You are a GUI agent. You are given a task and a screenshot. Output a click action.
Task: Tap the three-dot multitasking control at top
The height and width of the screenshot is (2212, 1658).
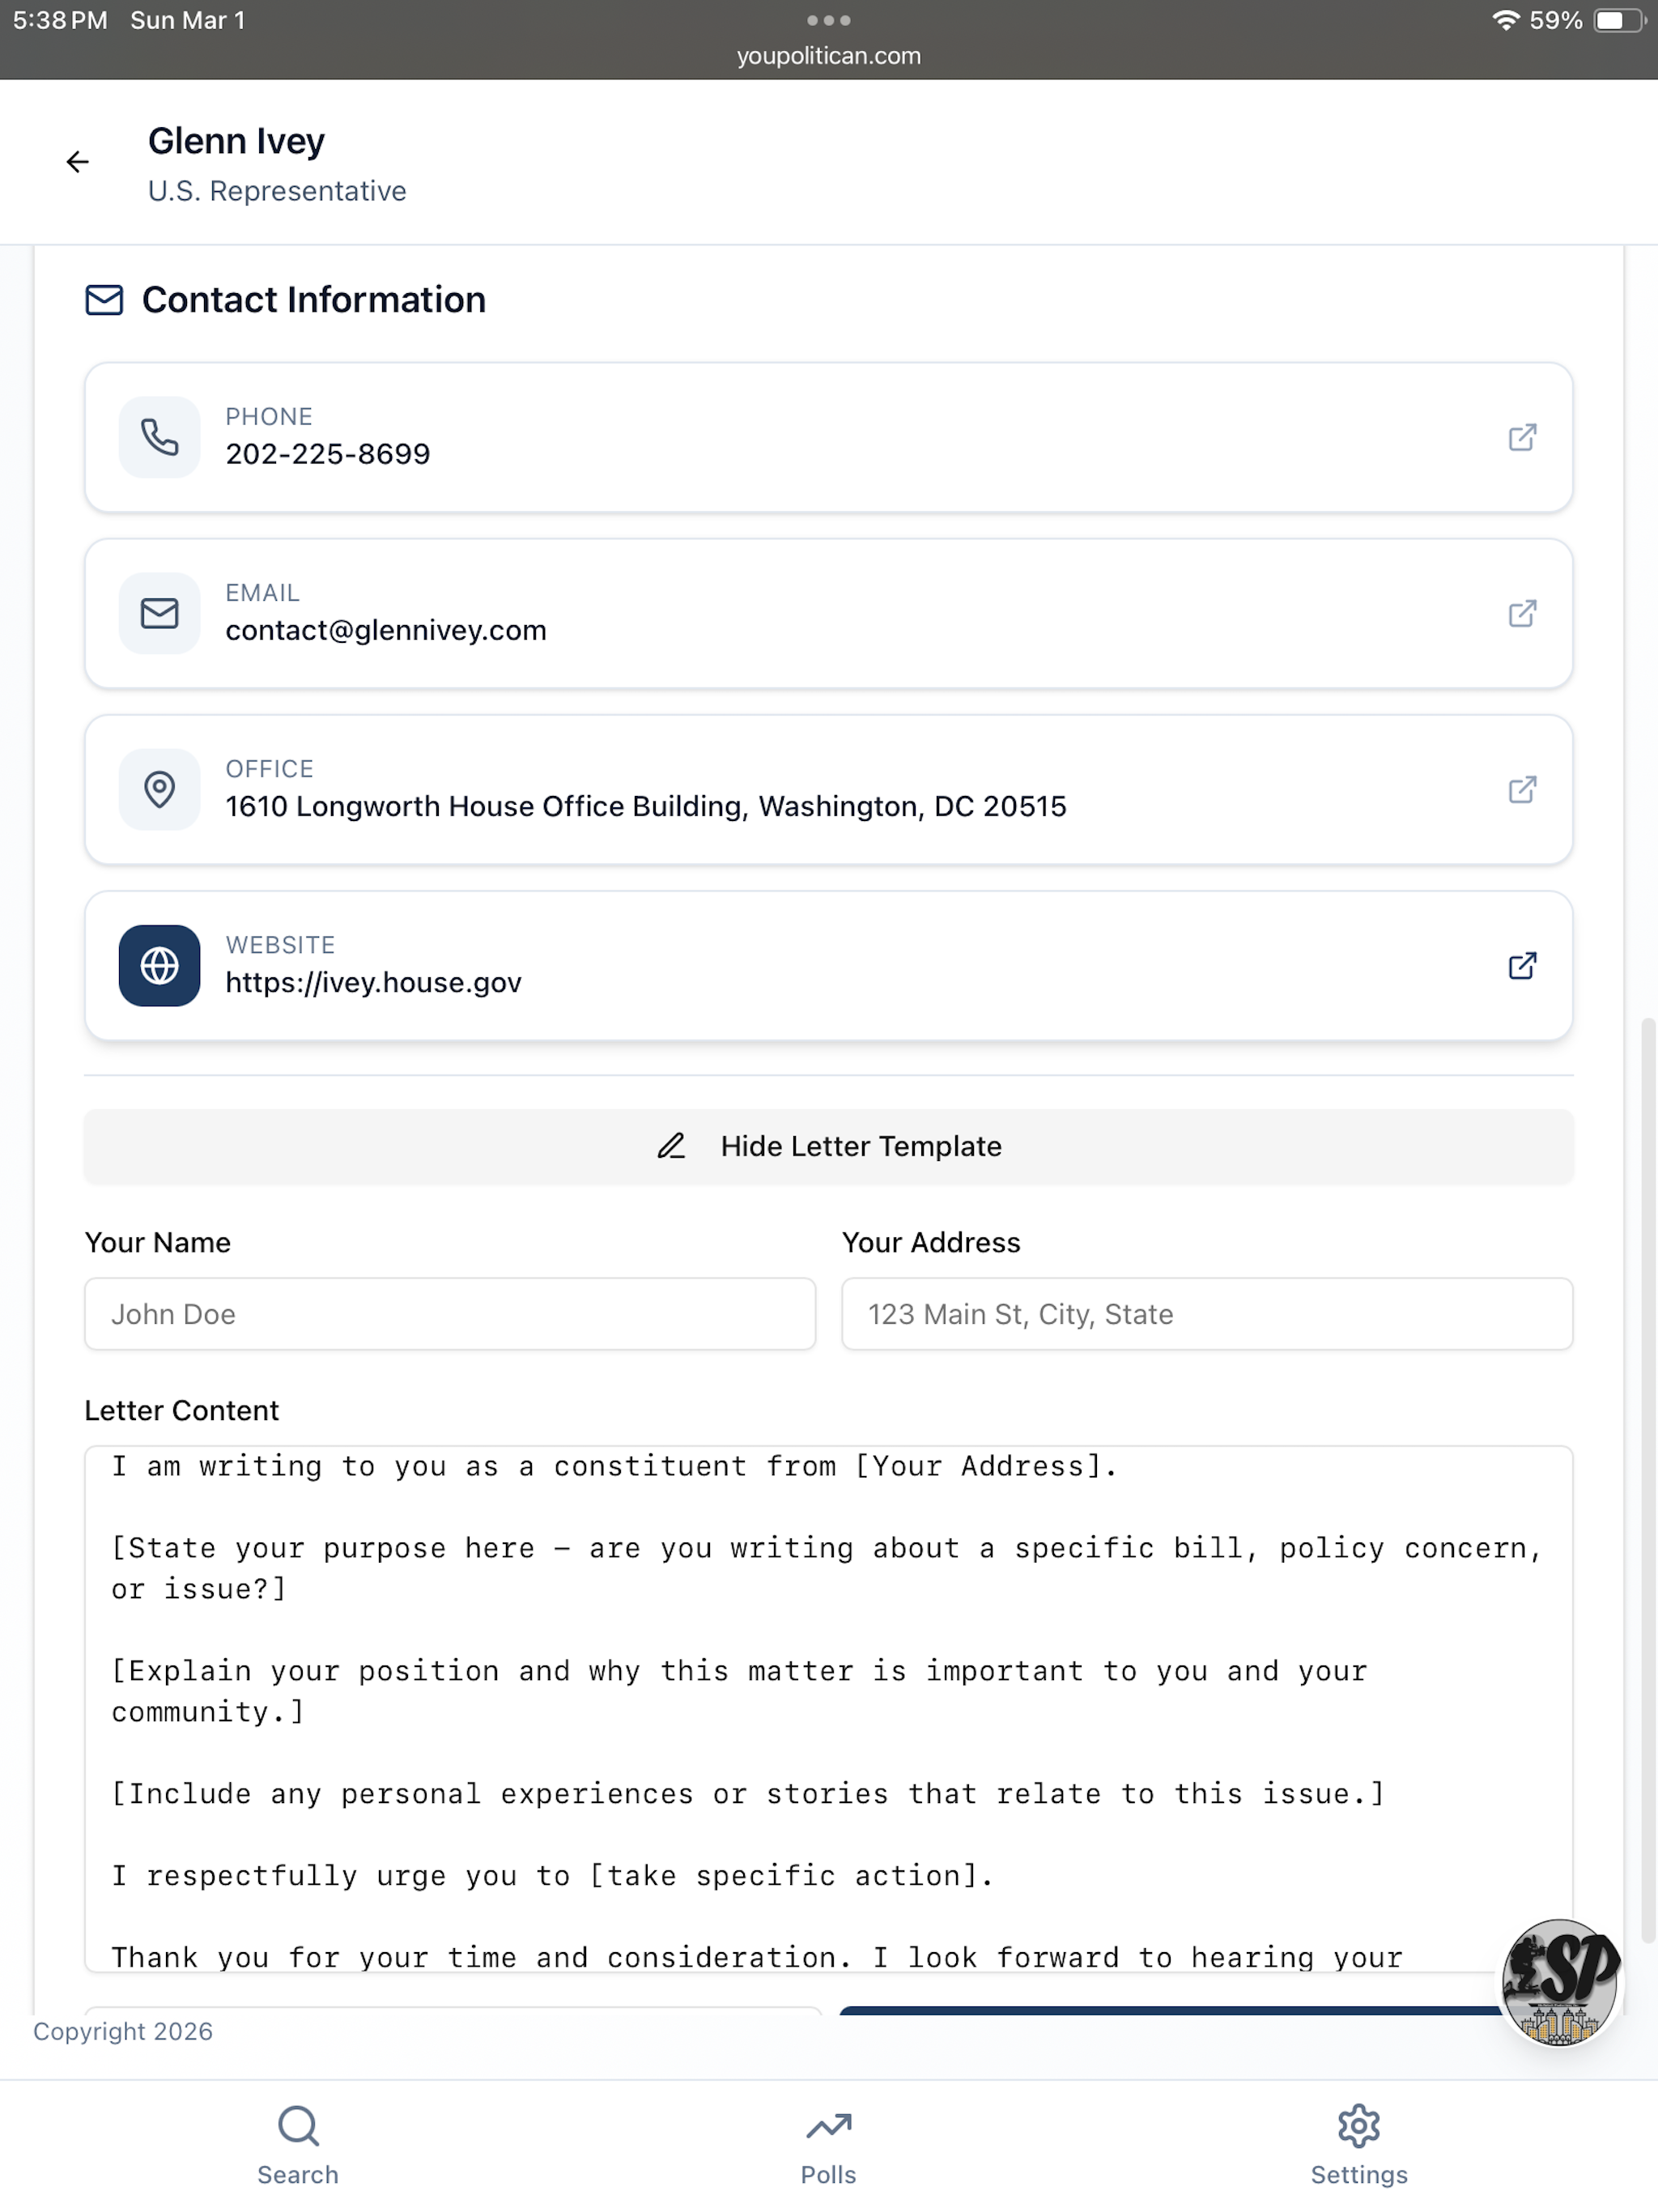(828, 20)
